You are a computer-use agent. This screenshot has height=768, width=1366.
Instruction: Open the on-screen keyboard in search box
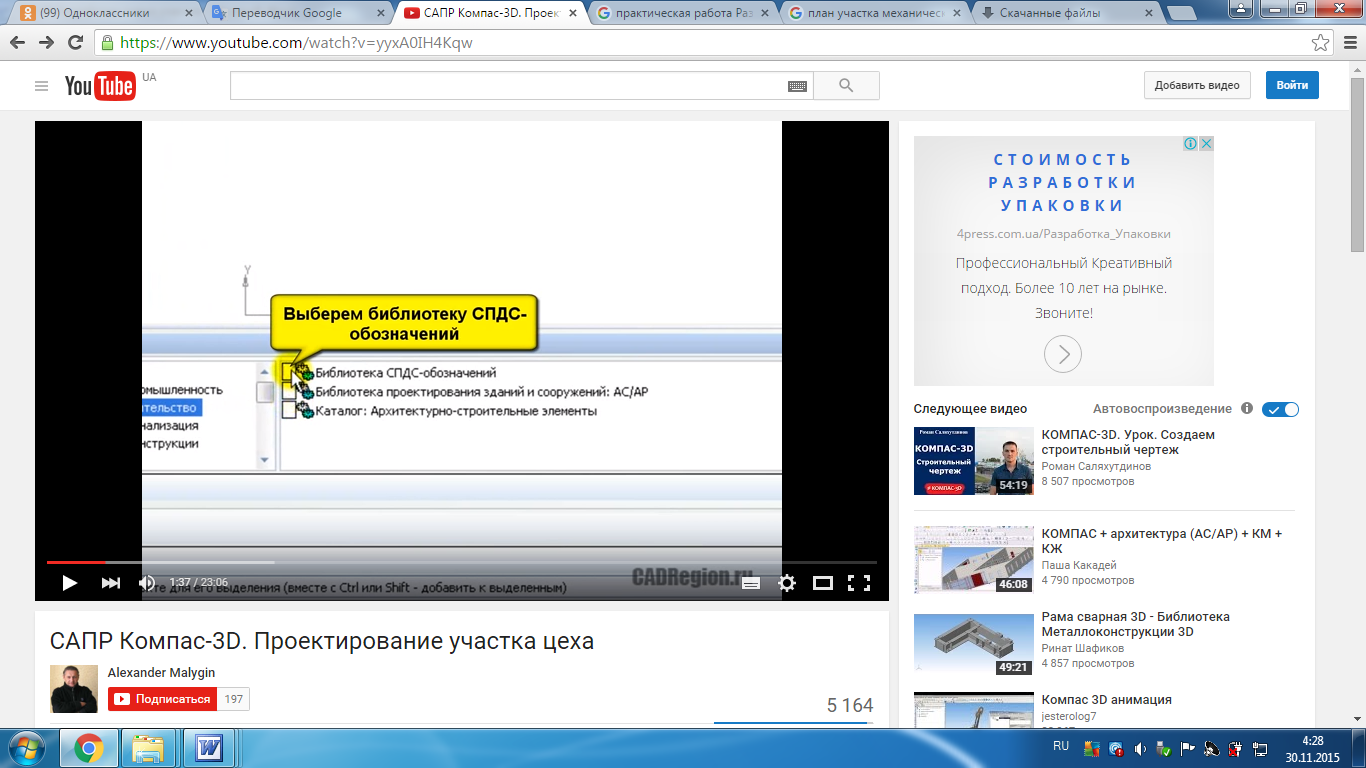tap(797, 86)
